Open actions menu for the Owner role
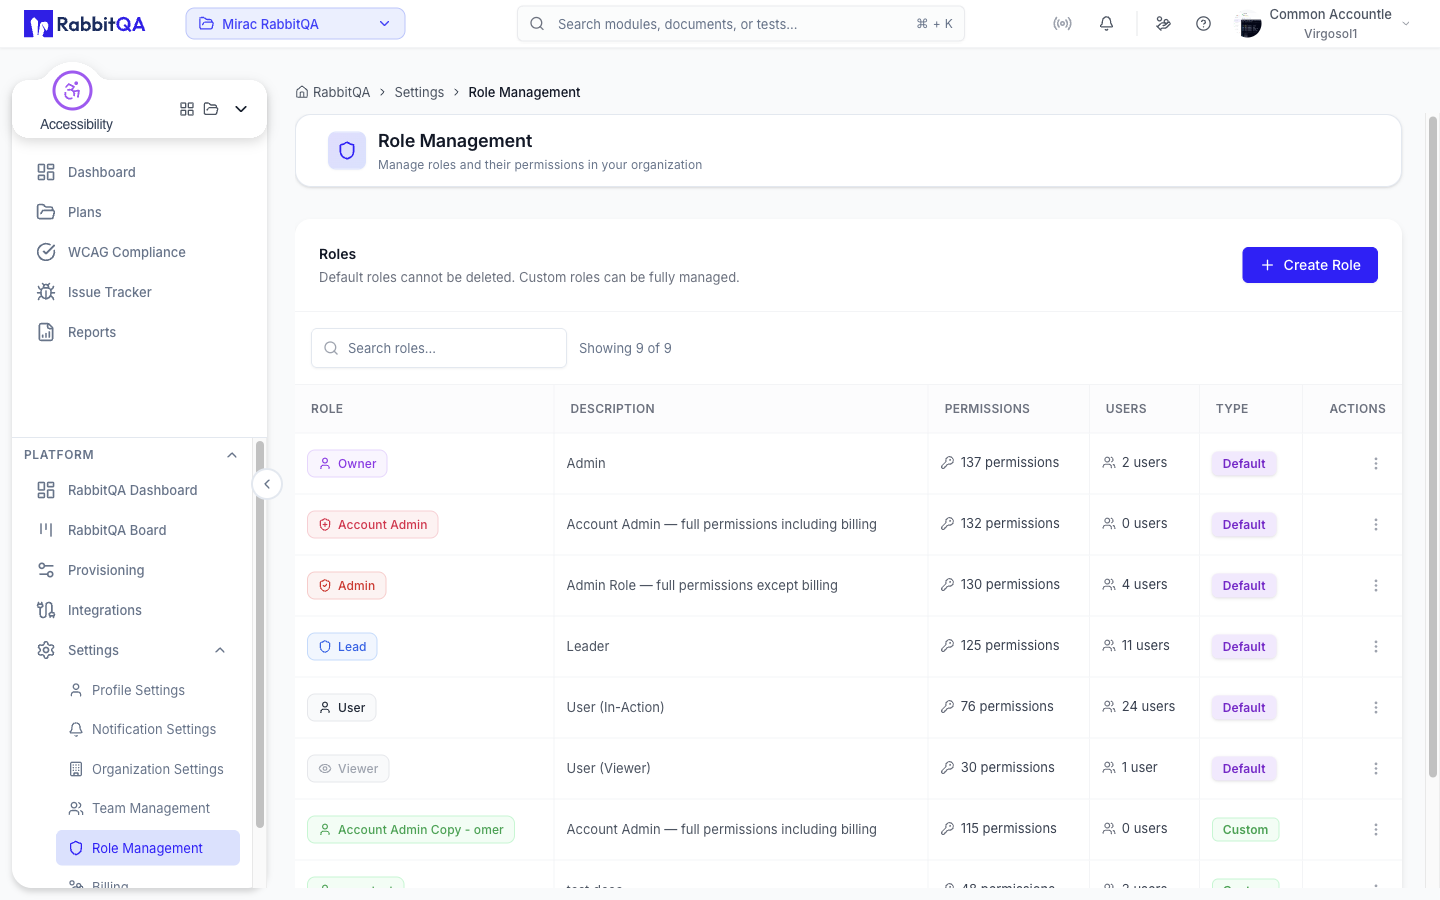1440x900 pixels. pyautogui.click(x=1376, y=464)
